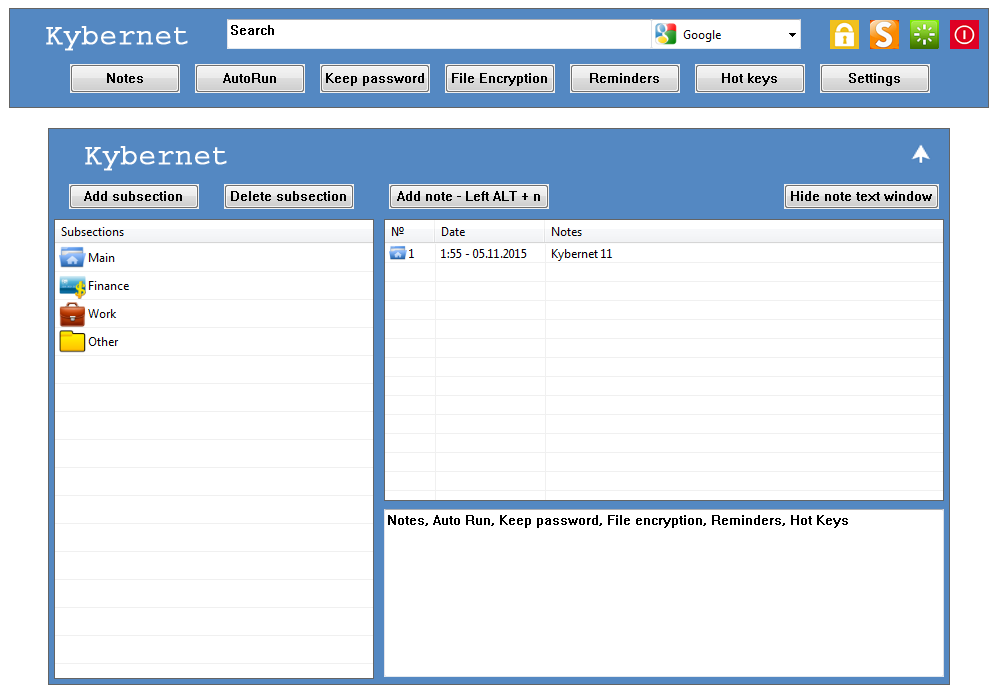
Task: Click the yellow padlock lock icon
Action: 844,35
